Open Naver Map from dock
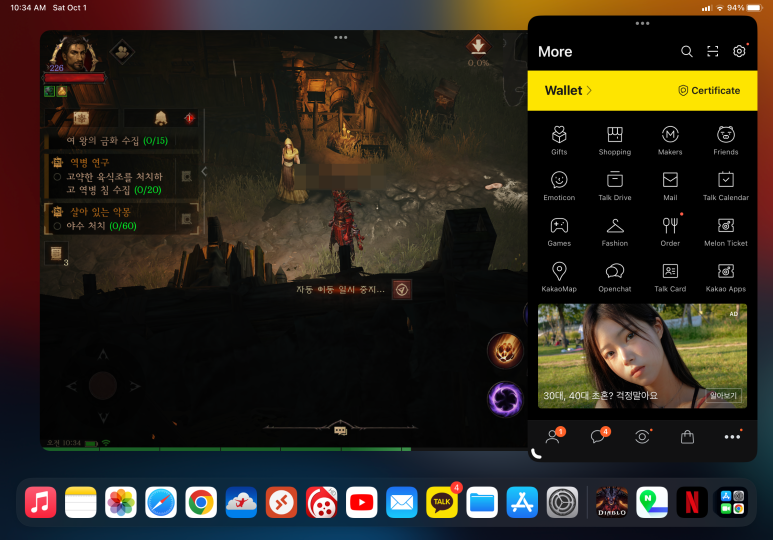Viewport: 773px width, 540px height. [652, 502]
